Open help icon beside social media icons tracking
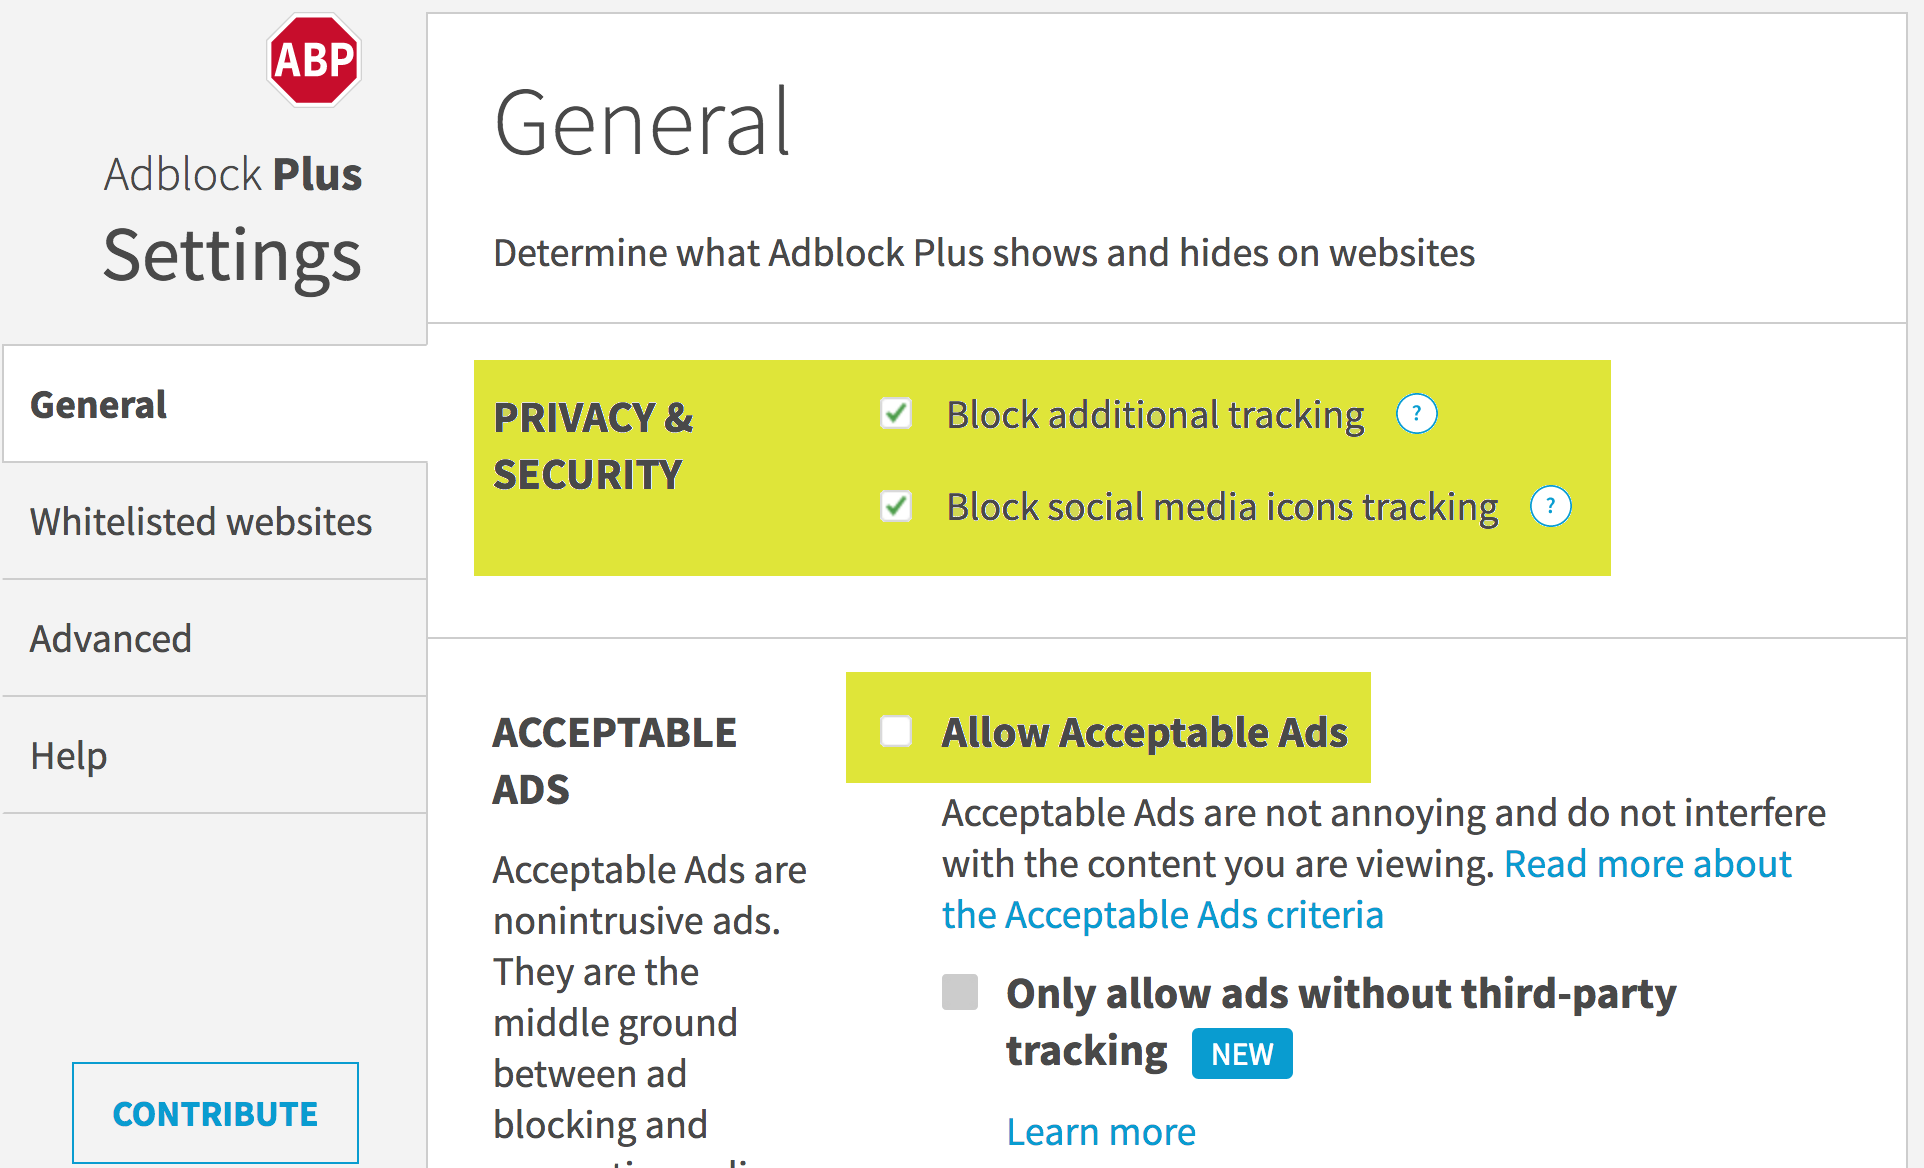Screen dimensions: 1924x1168 [x=1550, y=506]
